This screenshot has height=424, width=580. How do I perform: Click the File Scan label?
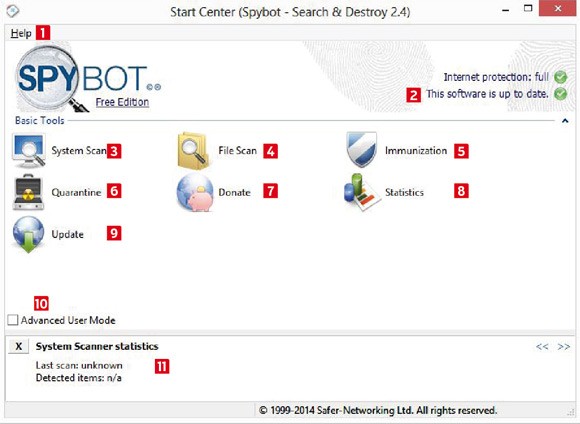[x=237, y=151]
